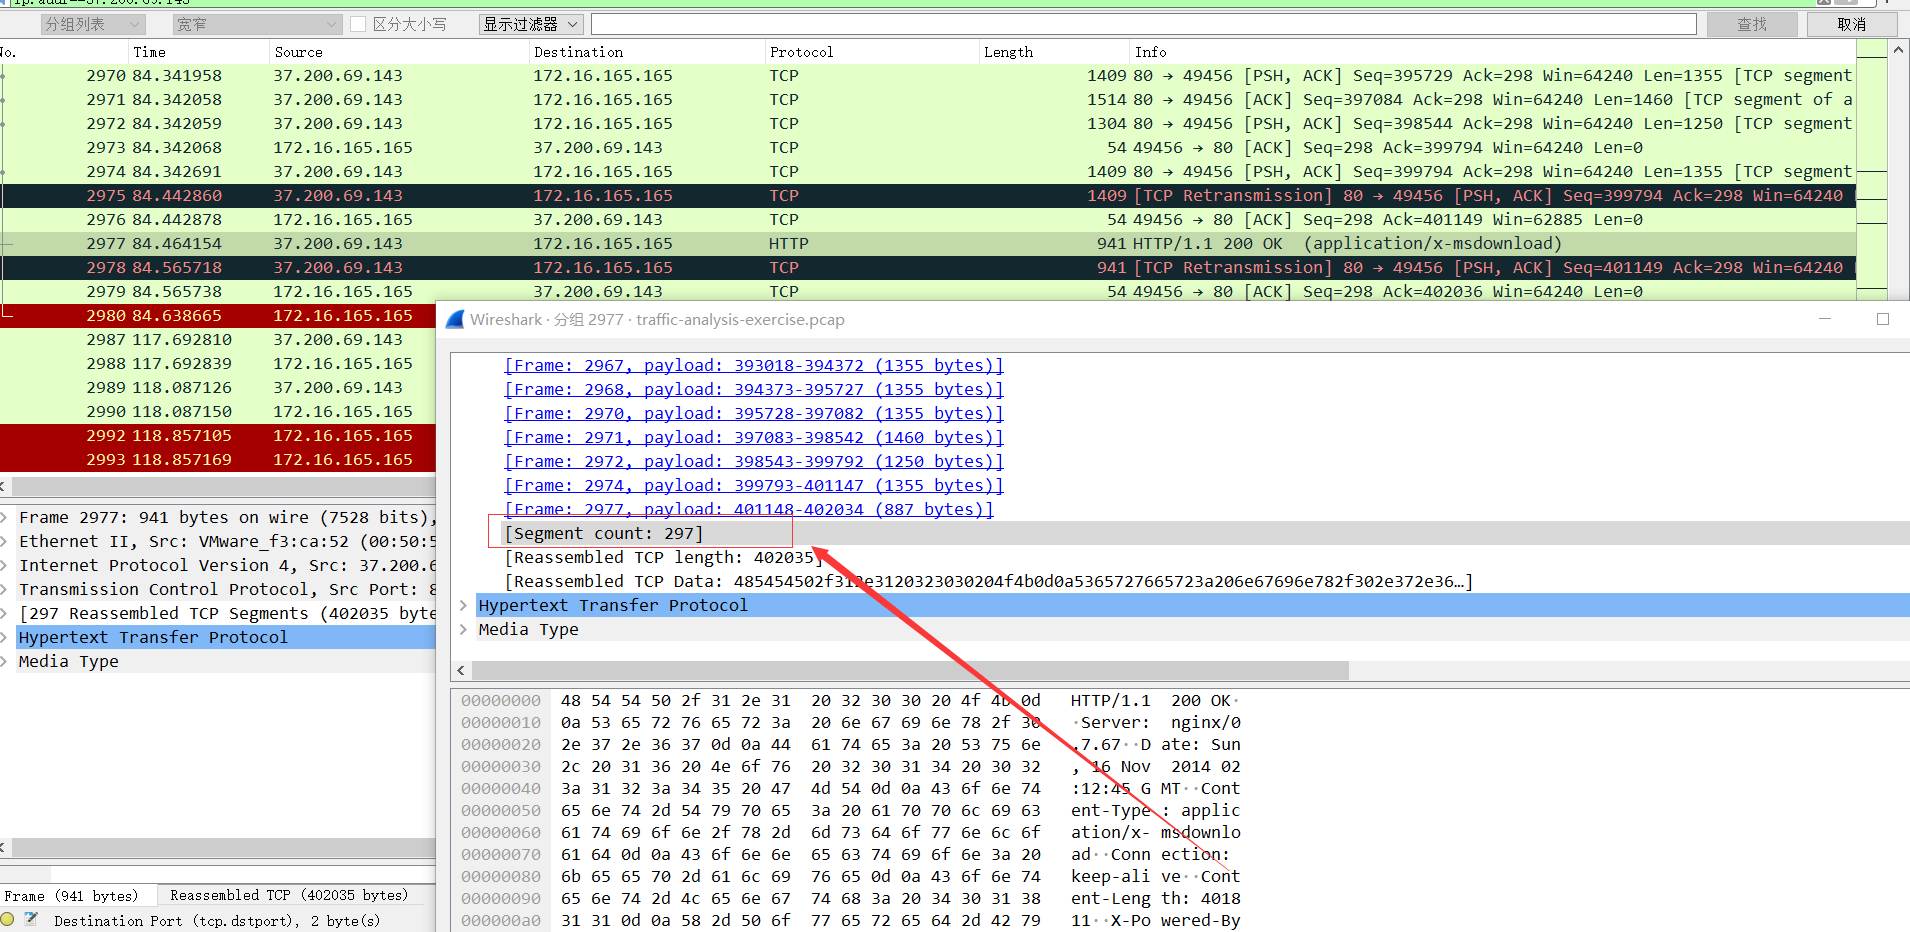Image resolution: width=1910 pixels, height=932 pixels.
Task: Sort by the Time column header
Action: [x=199, y=52]
